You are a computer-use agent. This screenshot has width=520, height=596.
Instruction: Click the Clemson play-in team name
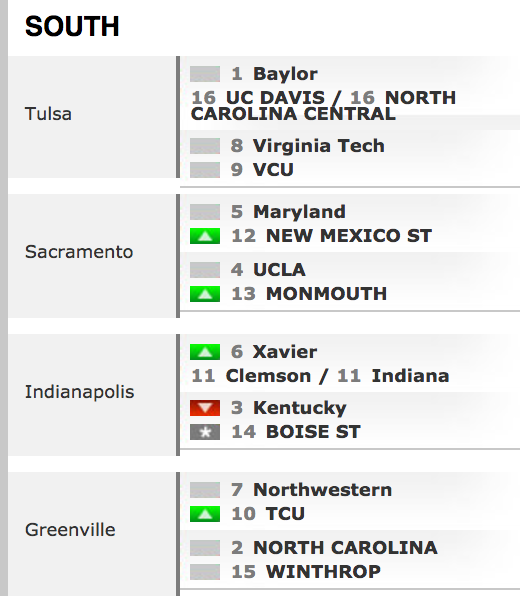[x=268, y=376]
